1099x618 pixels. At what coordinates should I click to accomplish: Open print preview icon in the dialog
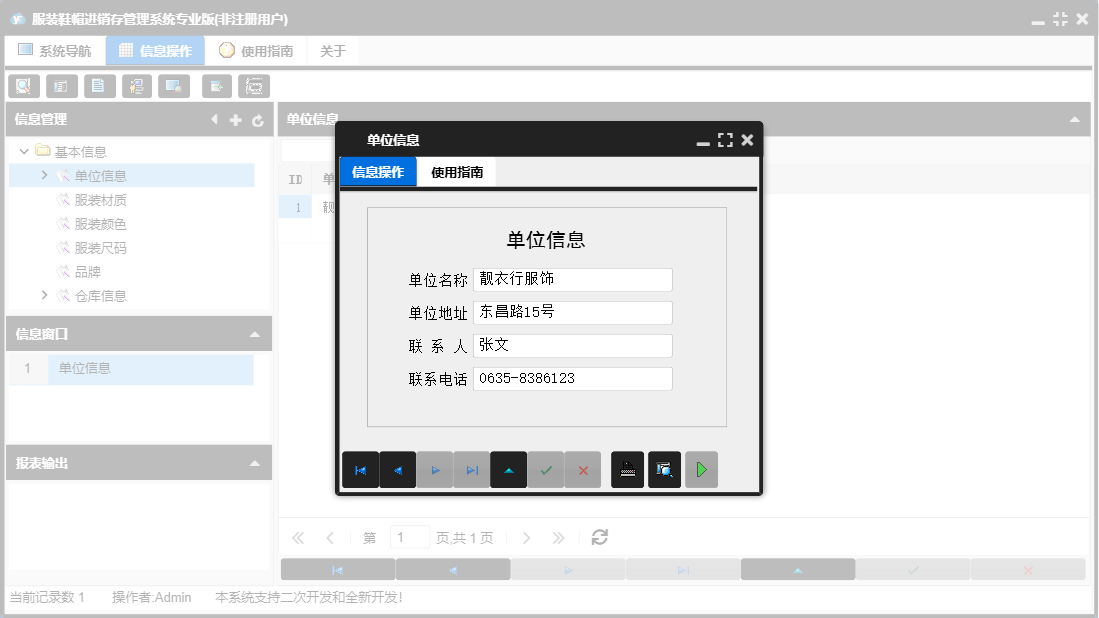(x=664, y=469)
